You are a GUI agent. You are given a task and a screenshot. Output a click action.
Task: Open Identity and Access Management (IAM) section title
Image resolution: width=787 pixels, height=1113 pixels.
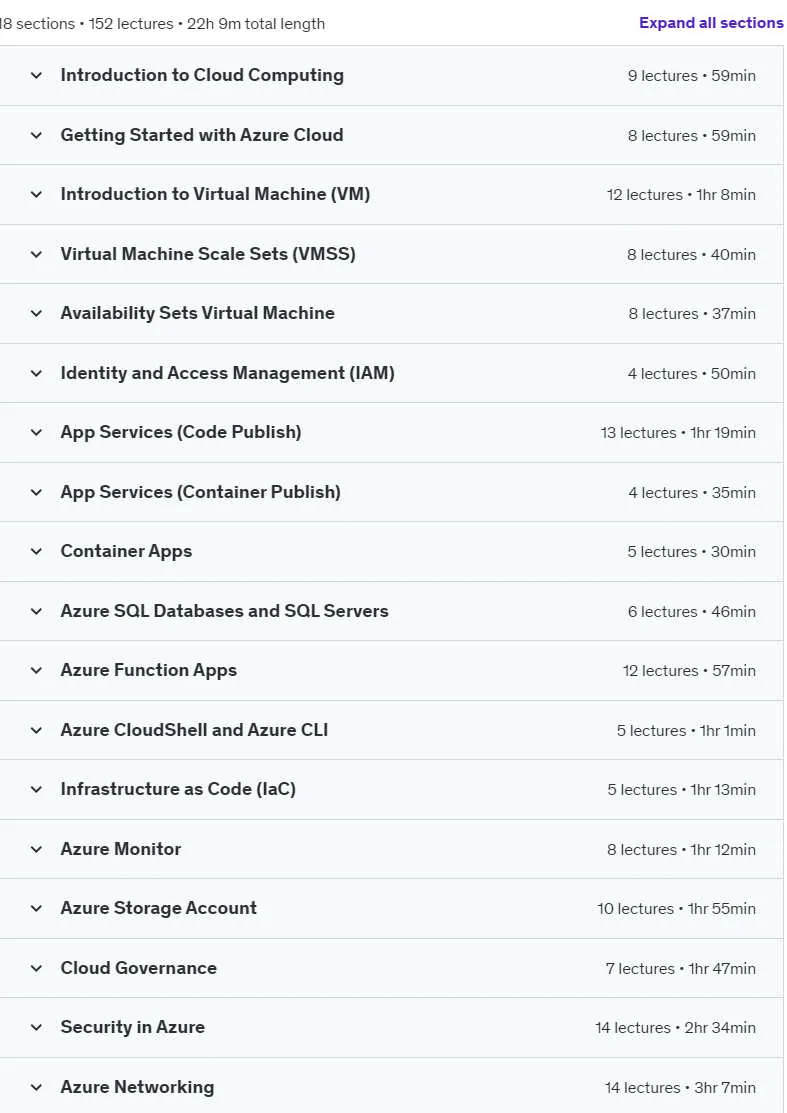pyautogui.click(x=227, y=373)
